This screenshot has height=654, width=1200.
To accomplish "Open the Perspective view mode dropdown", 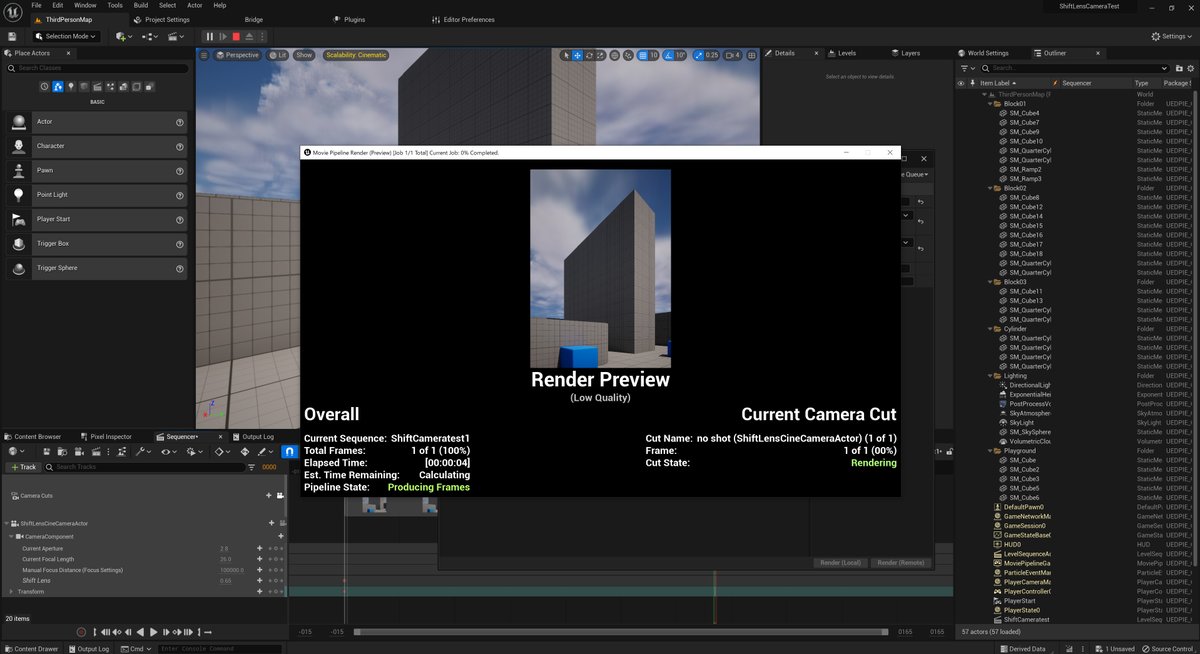I will click(238, 55).
